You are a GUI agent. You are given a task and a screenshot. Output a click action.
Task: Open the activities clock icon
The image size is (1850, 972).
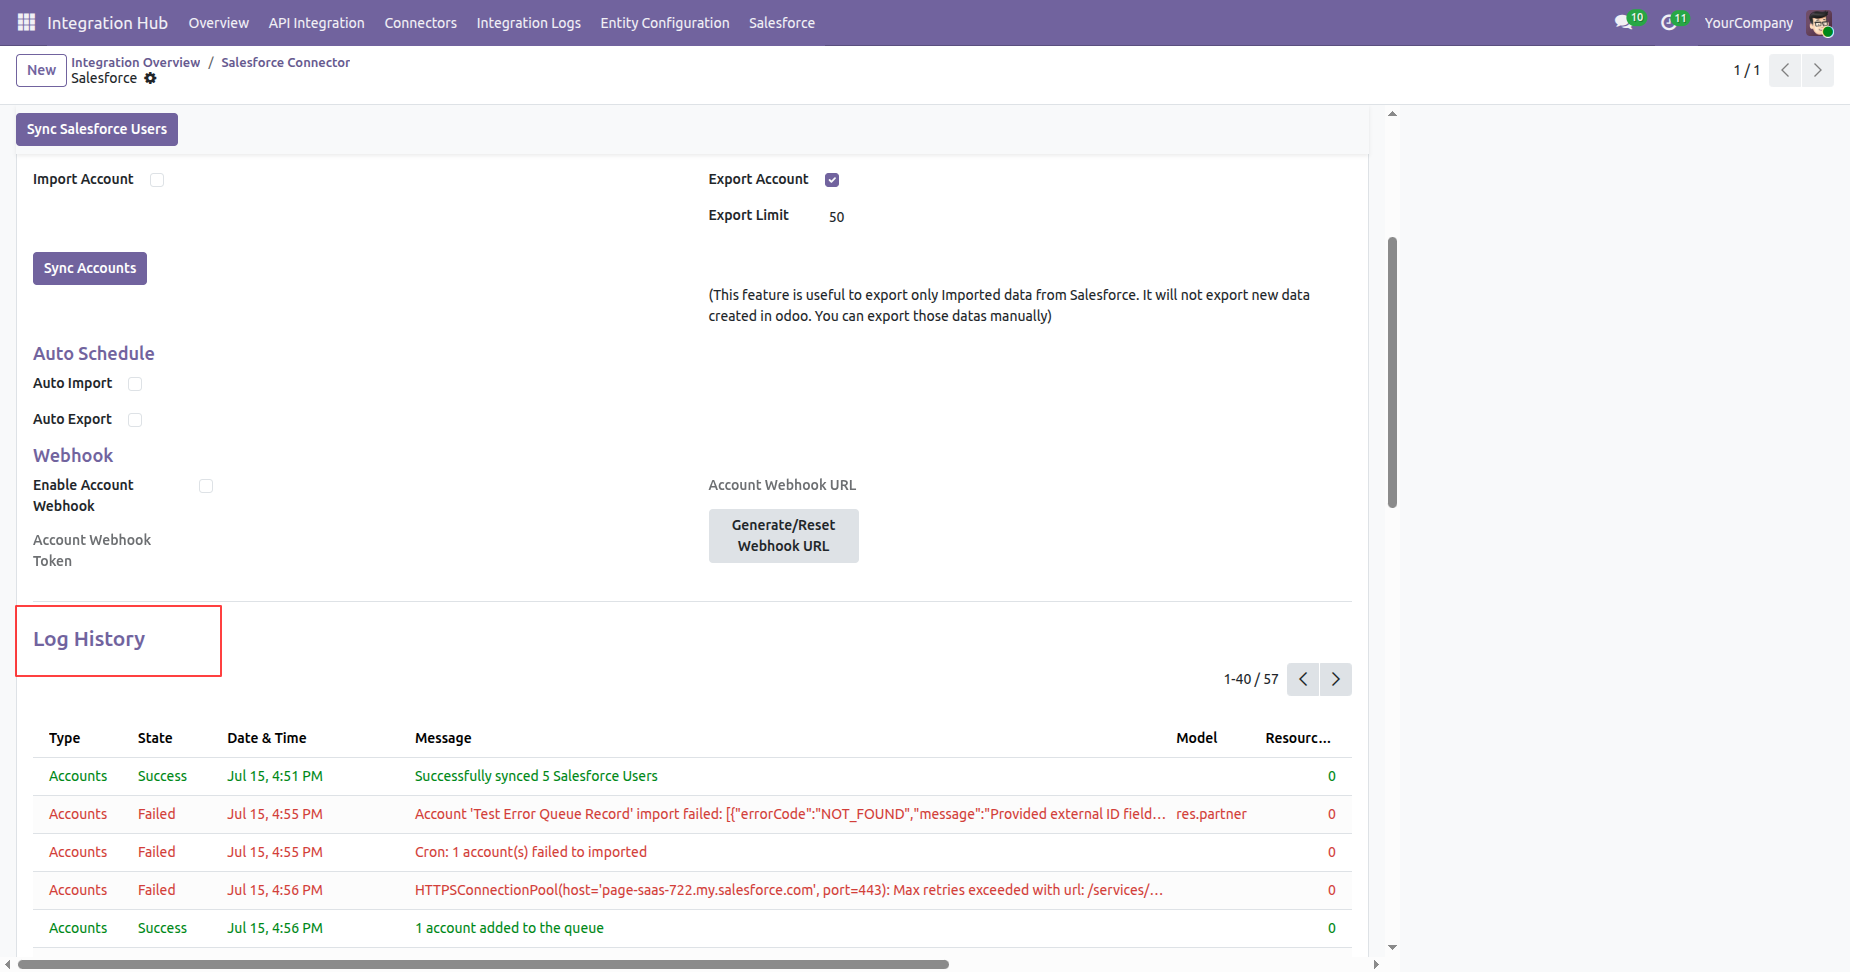(x=1668, y=22)
